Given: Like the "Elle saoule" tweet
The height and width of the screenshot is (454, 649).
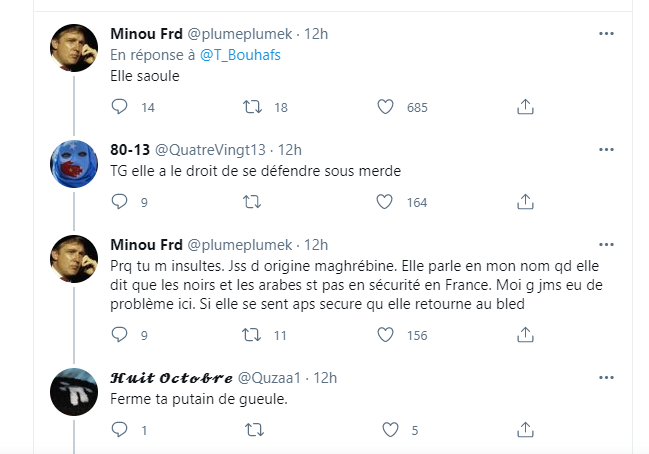Looking at the screenshot, I should tap(386, 107).
